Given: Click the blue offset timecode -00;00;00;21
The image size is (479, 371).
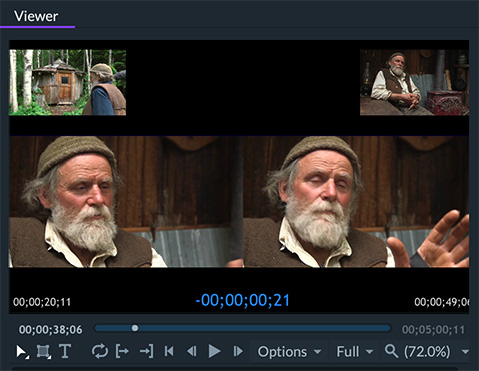Looking at the screenshot, I should tap(242, 300).
